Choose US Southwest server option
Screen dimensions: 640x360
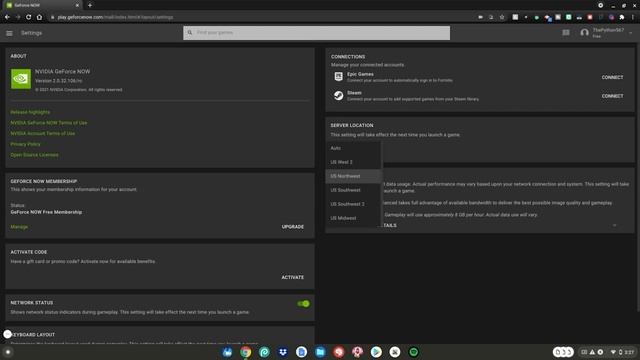pyautogui.click(x=354, y=190)
